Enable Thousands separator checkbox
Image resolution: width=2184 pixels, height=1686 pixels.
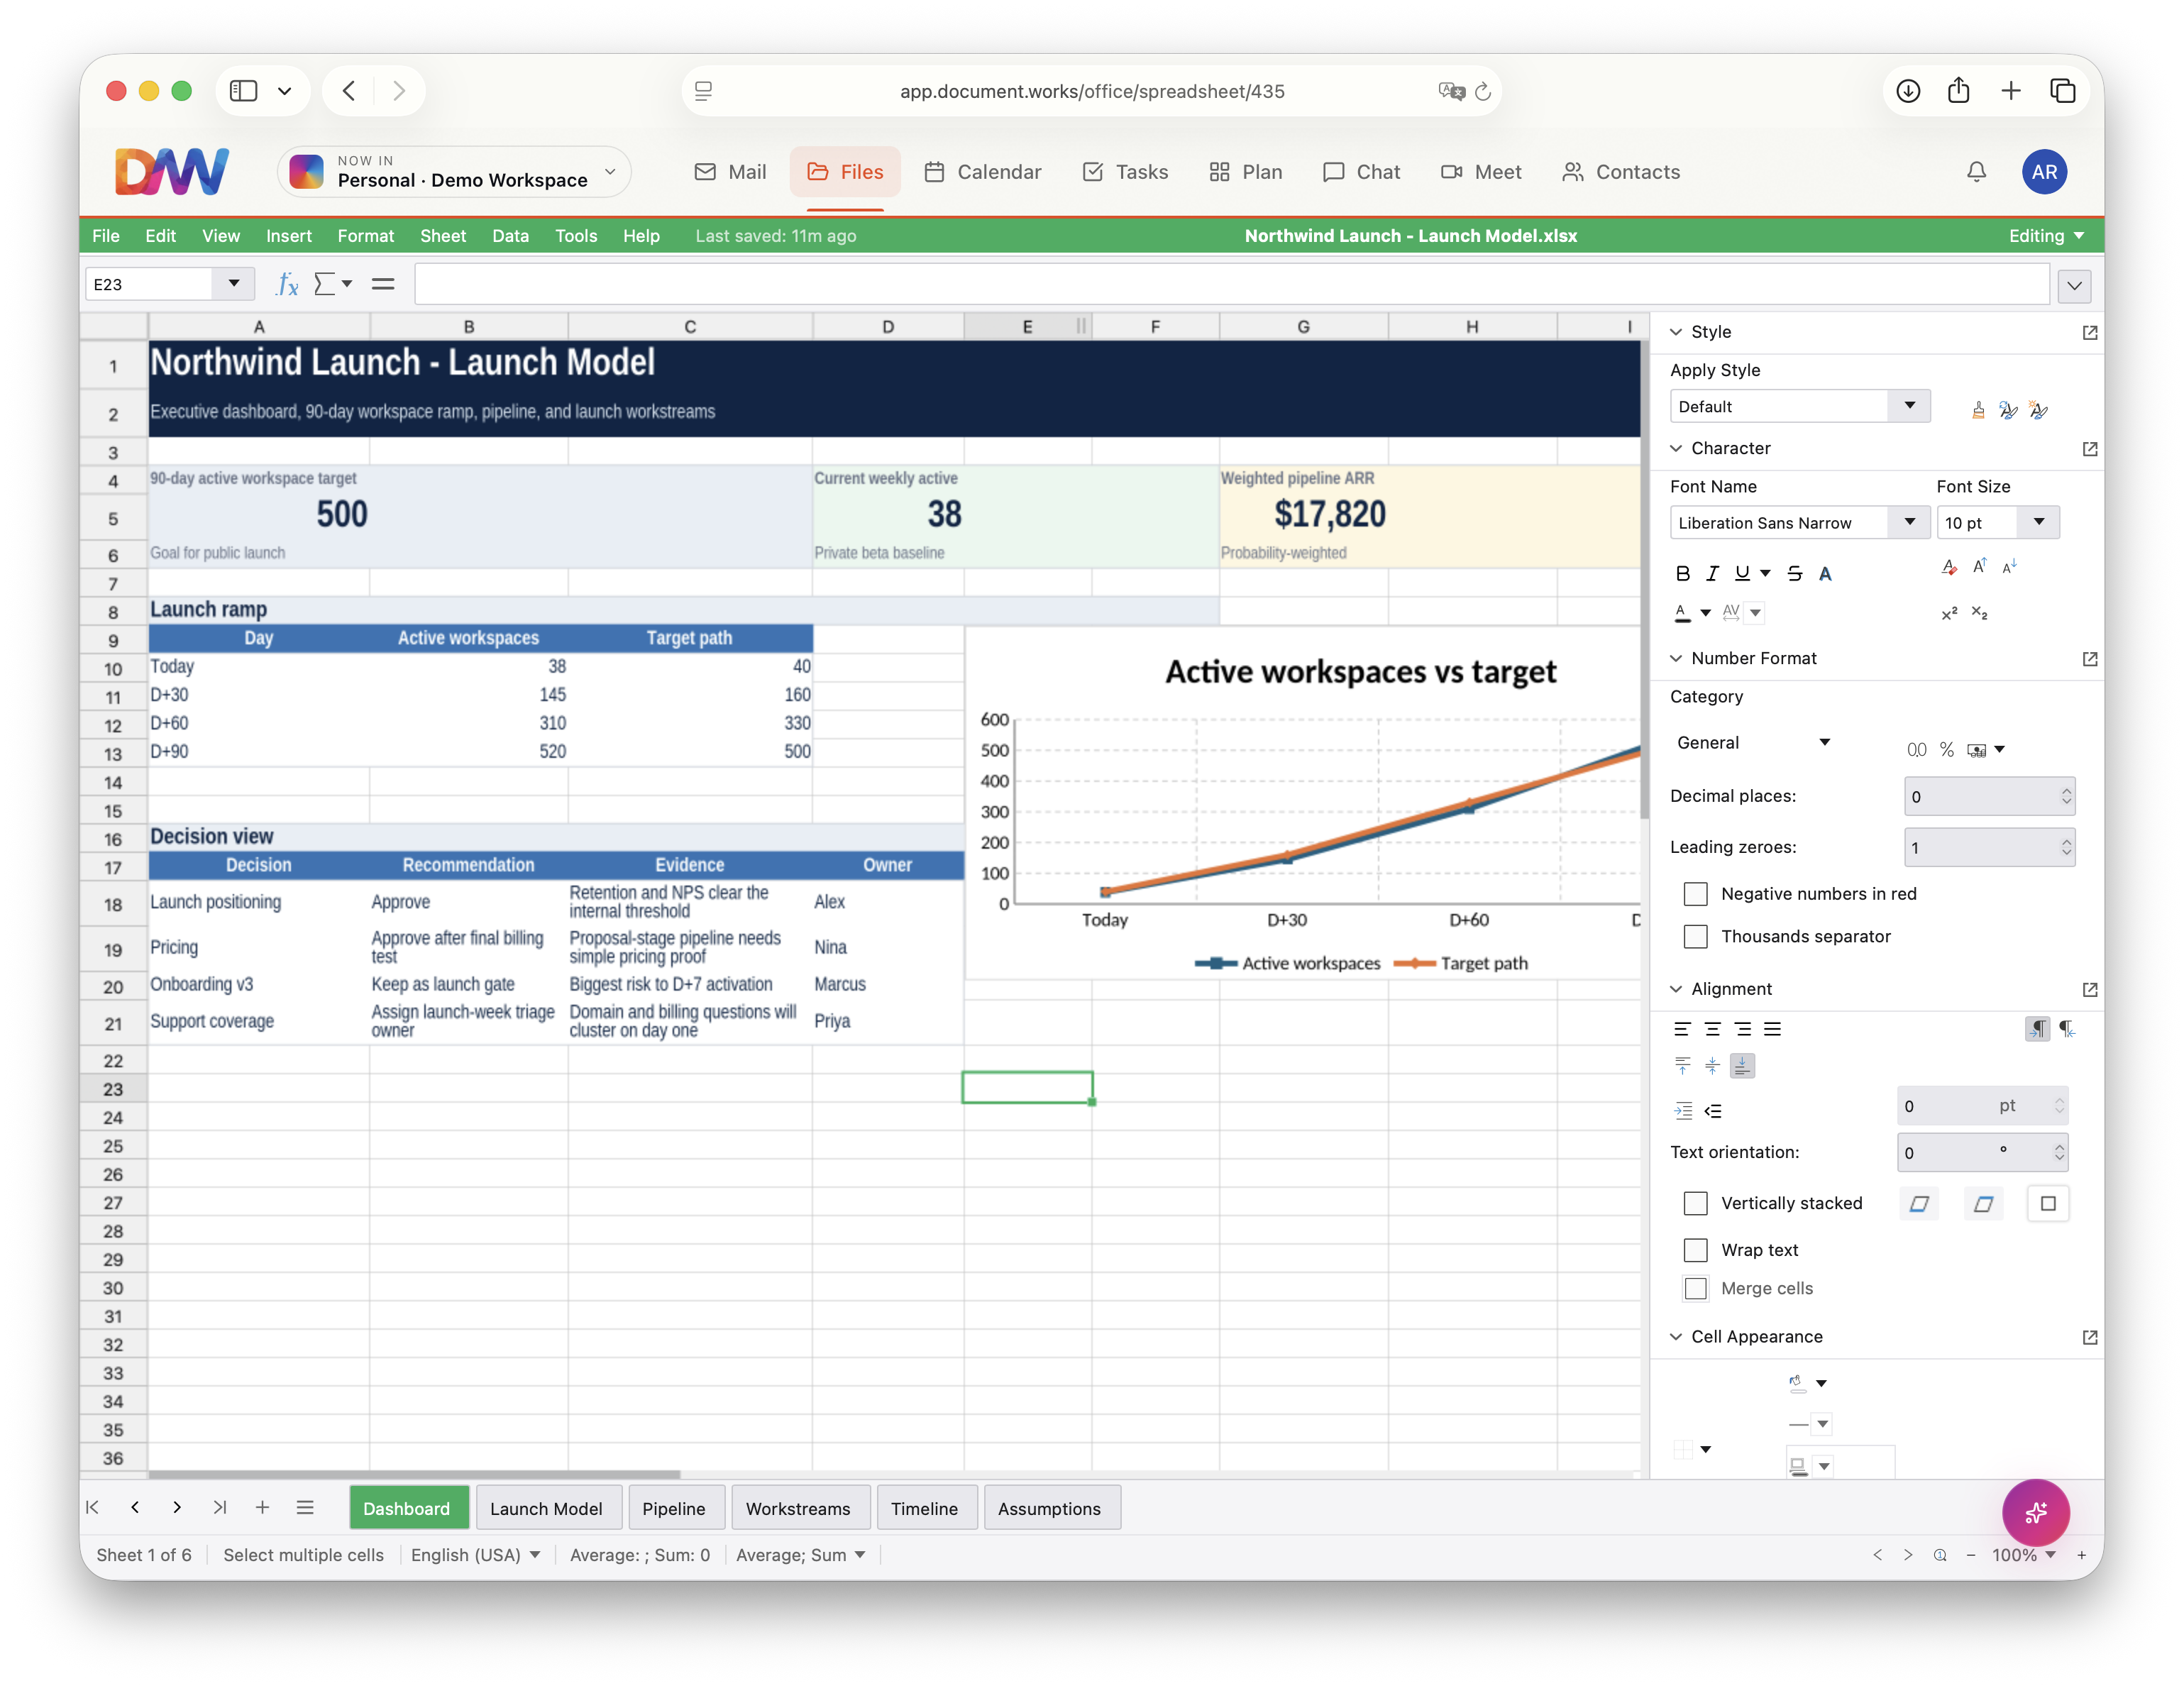pos(1695,936)
